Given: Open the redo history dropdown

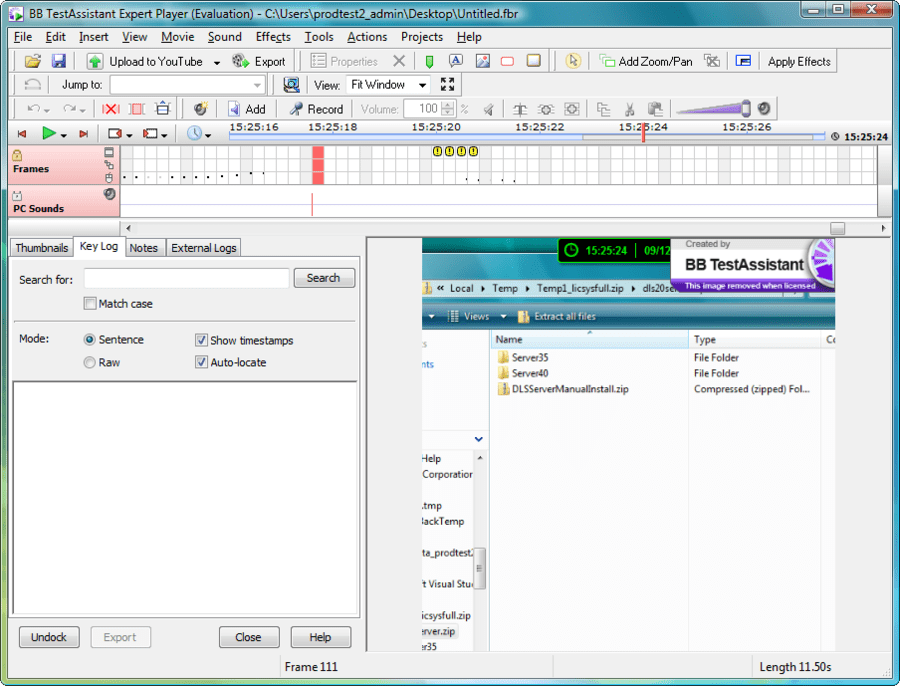Looking at the screenshot, I should point(83,110).
